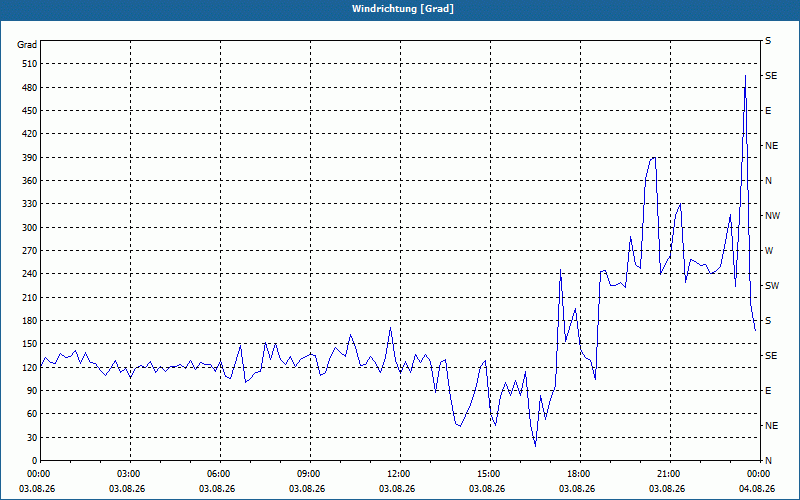
Task: Click the NE compass label level with 390
Action: coord(771,146)
